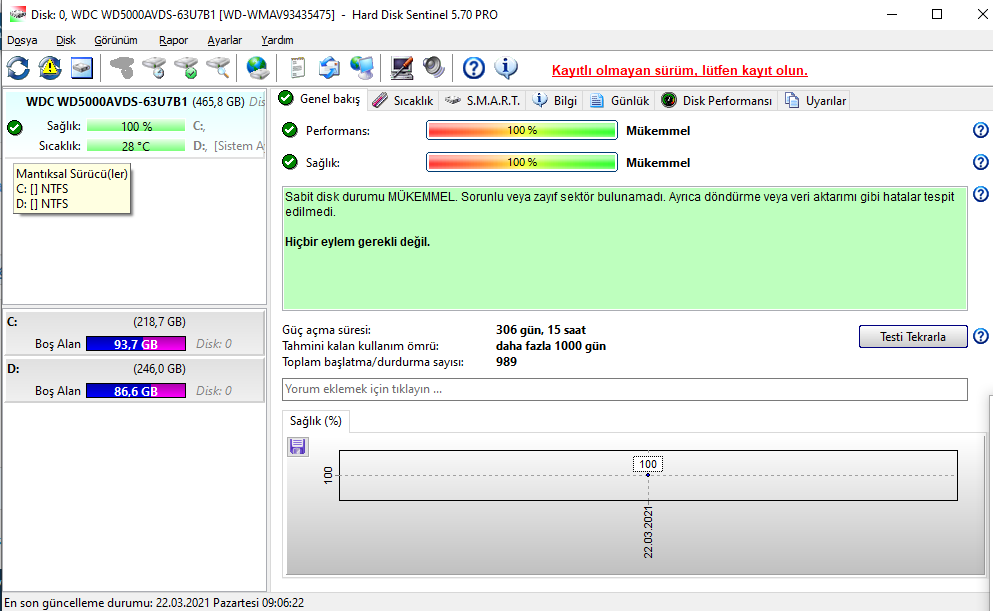Screen dimensions: 993x611
Task: Click the disk with clock toolbar icon
Action: [154, 68]
